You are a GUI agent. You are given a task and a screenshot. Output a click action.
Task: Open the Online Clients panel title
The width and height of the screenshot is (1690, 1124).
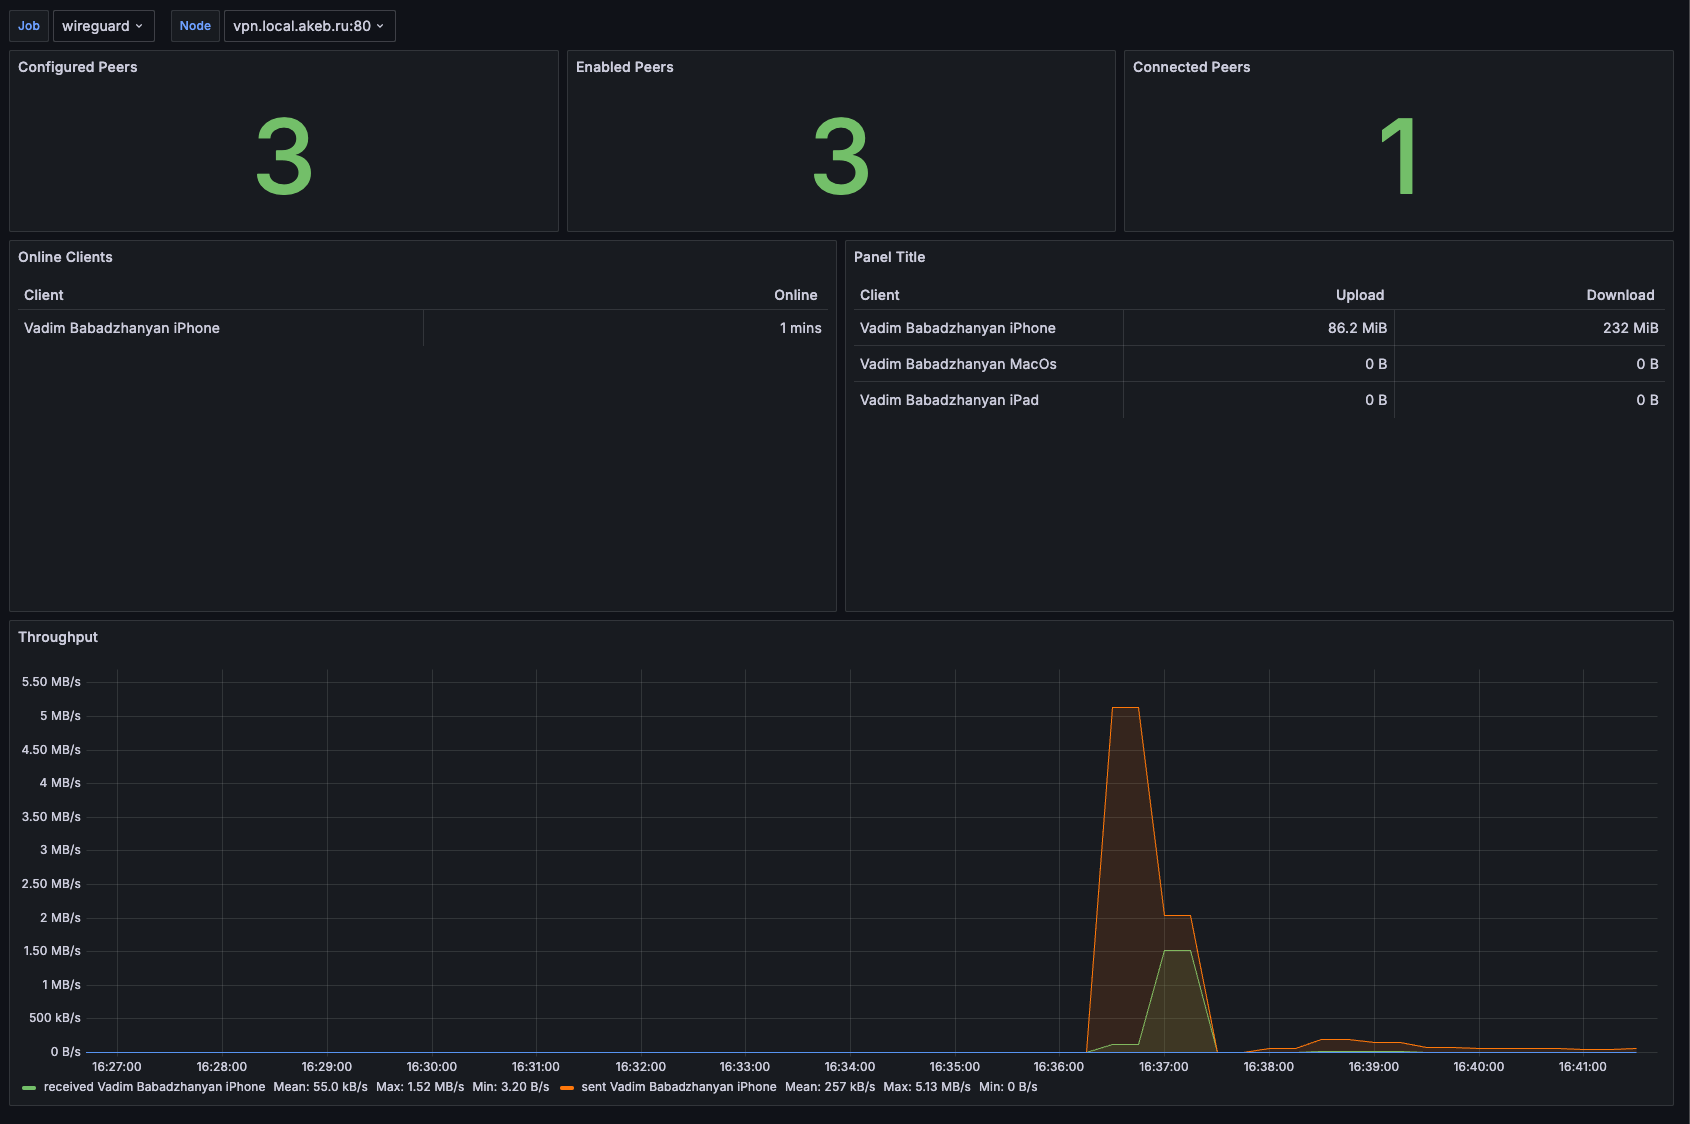65,257
